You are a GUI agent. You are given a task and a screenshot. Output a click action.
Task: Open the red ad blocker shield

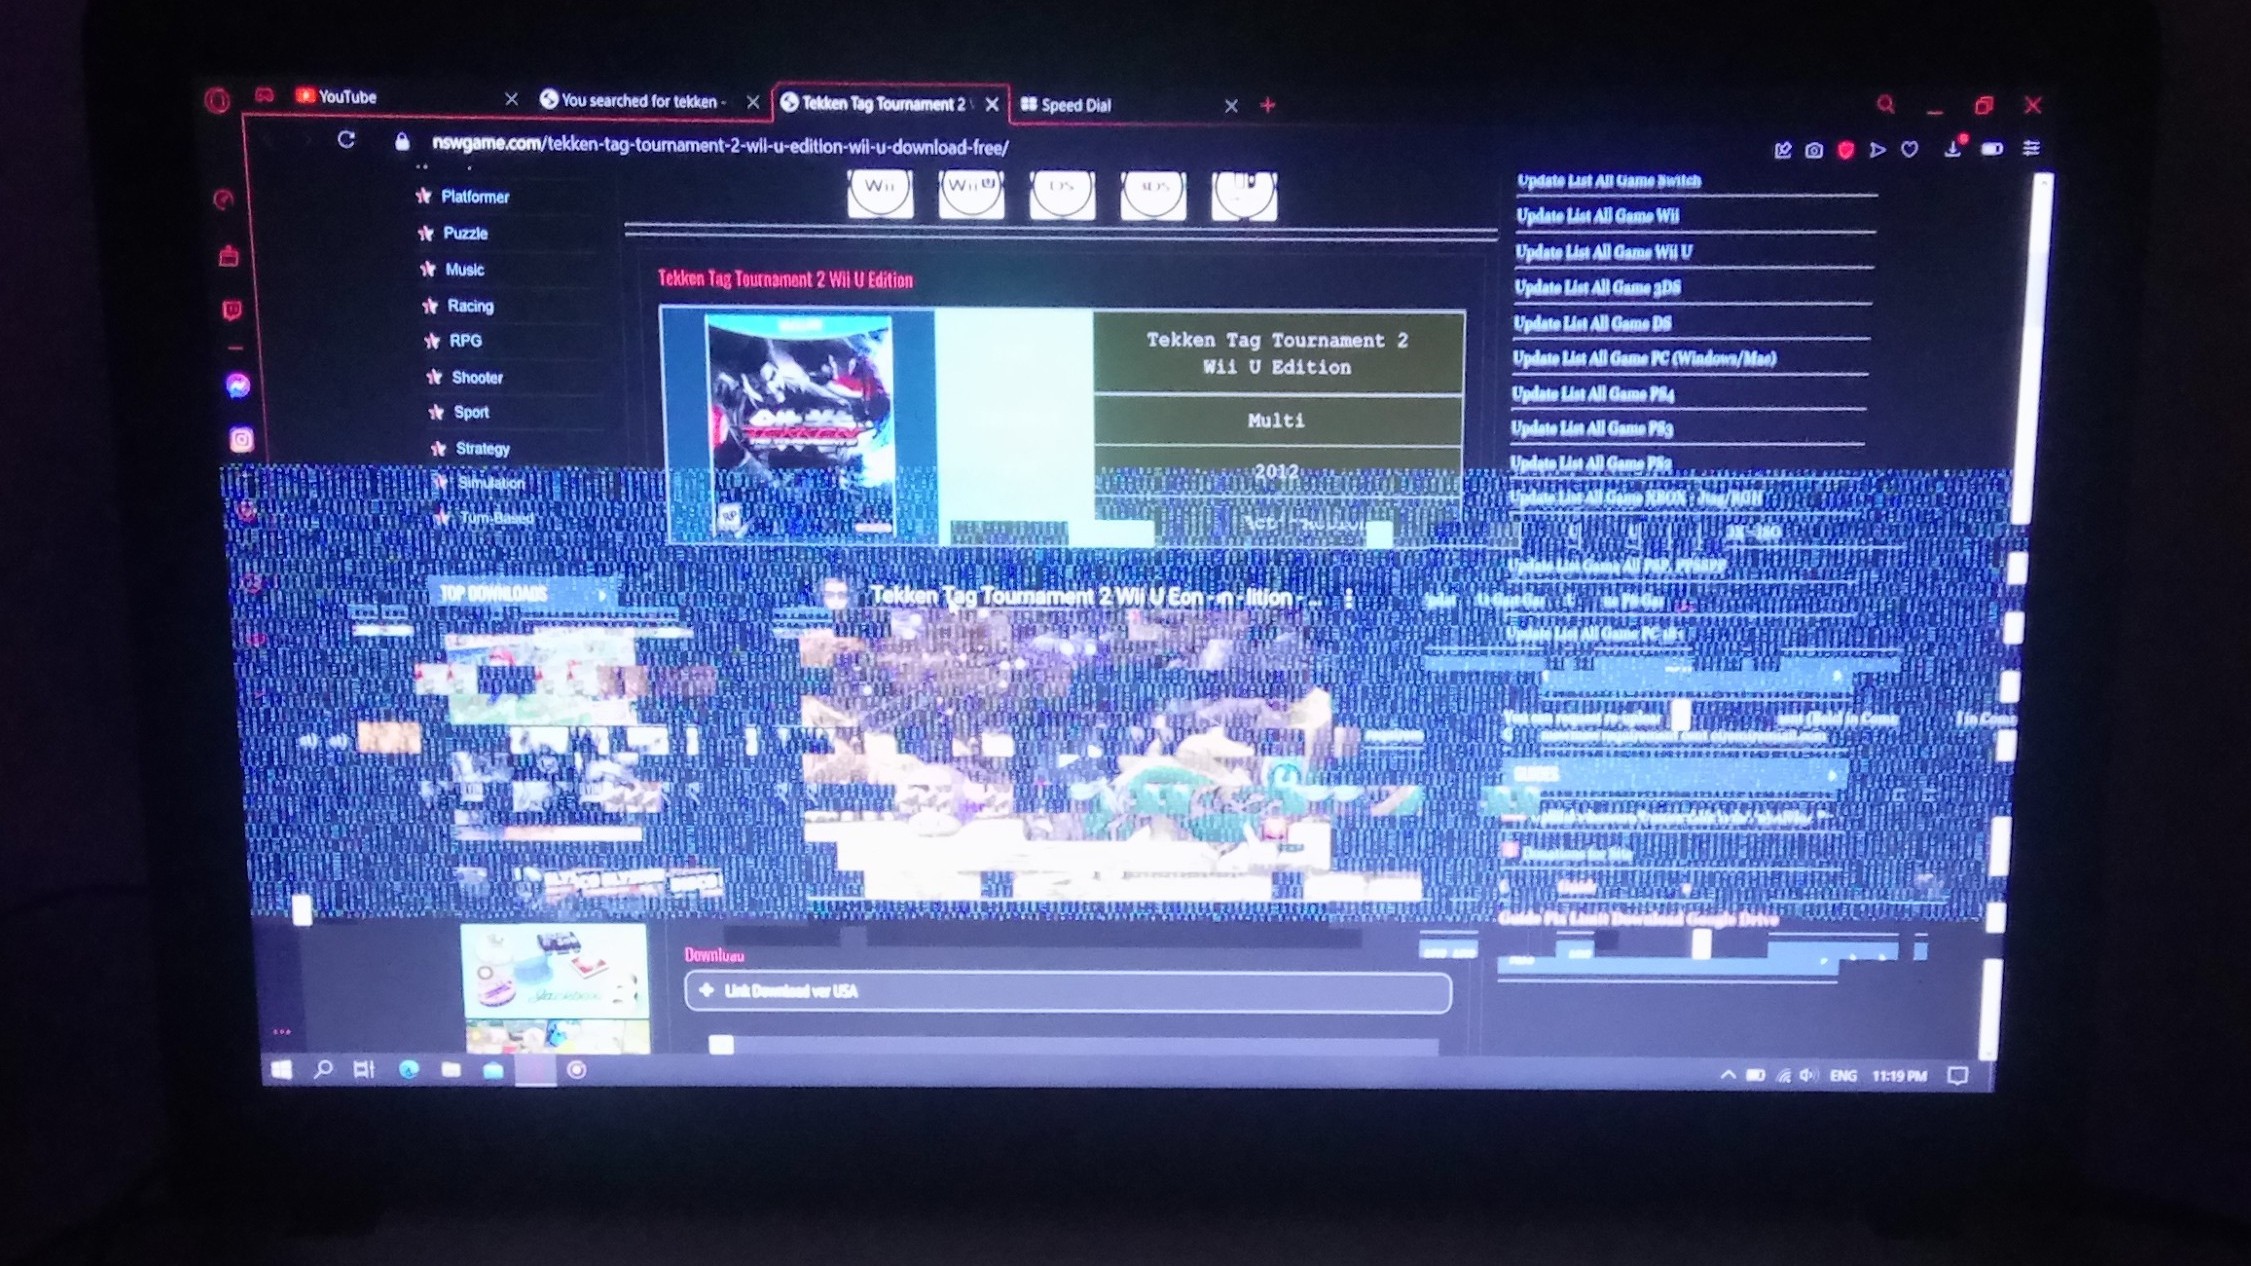(1846, 150)
